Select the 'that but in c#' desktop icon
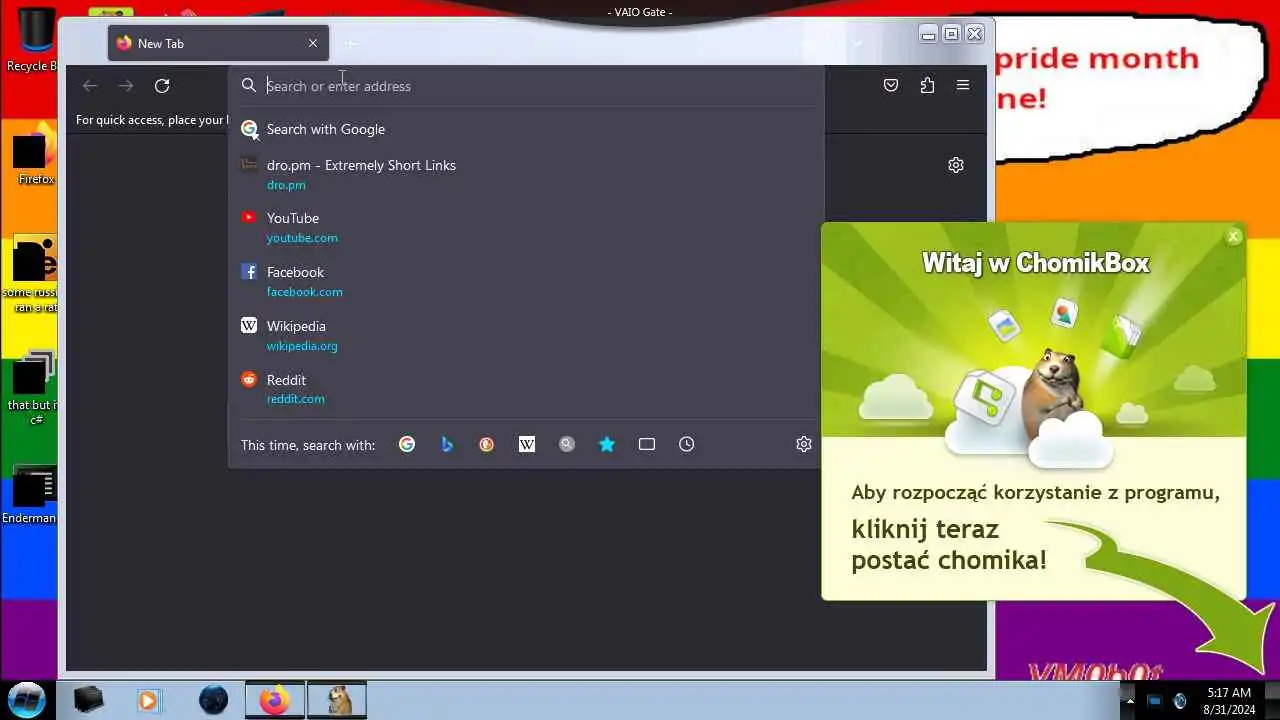Screen dimensions: 1280x720 [x=32, y=388]
